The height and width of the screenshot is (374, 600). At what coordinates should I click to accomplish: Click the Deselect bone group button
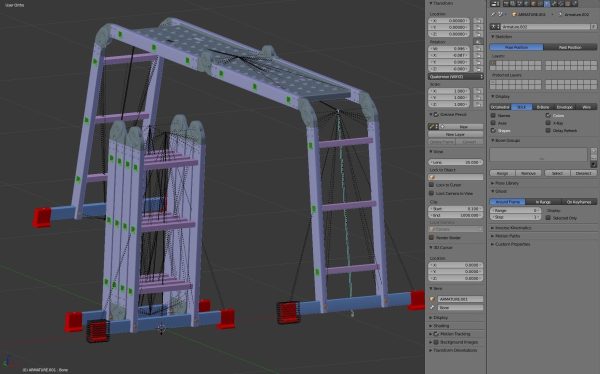coord(584,173)
